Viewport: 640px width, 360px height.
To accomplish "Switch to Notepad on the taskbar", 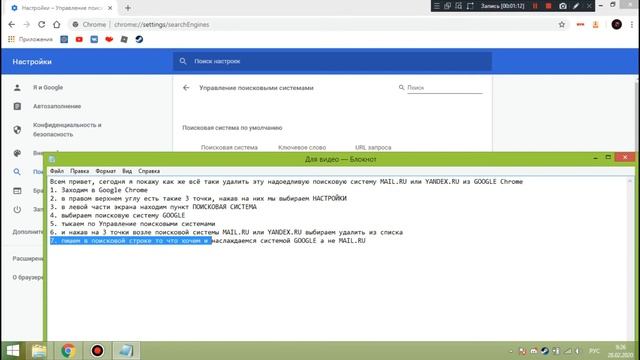I will [126, 351].
